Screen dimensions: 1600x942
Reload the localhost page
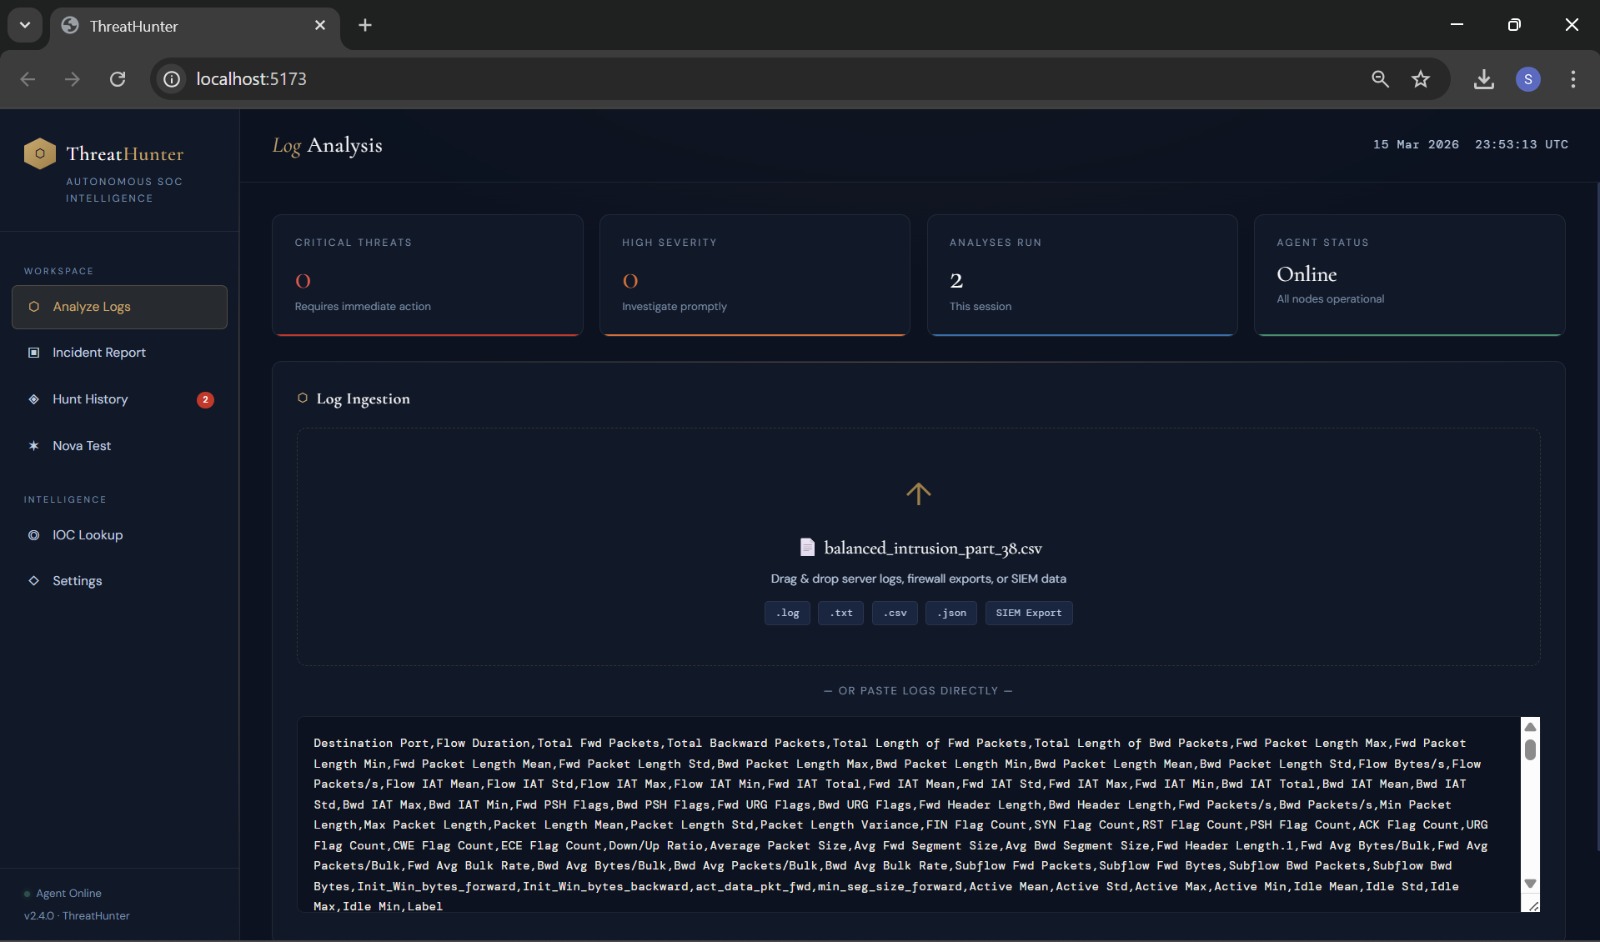pos(117,79)
